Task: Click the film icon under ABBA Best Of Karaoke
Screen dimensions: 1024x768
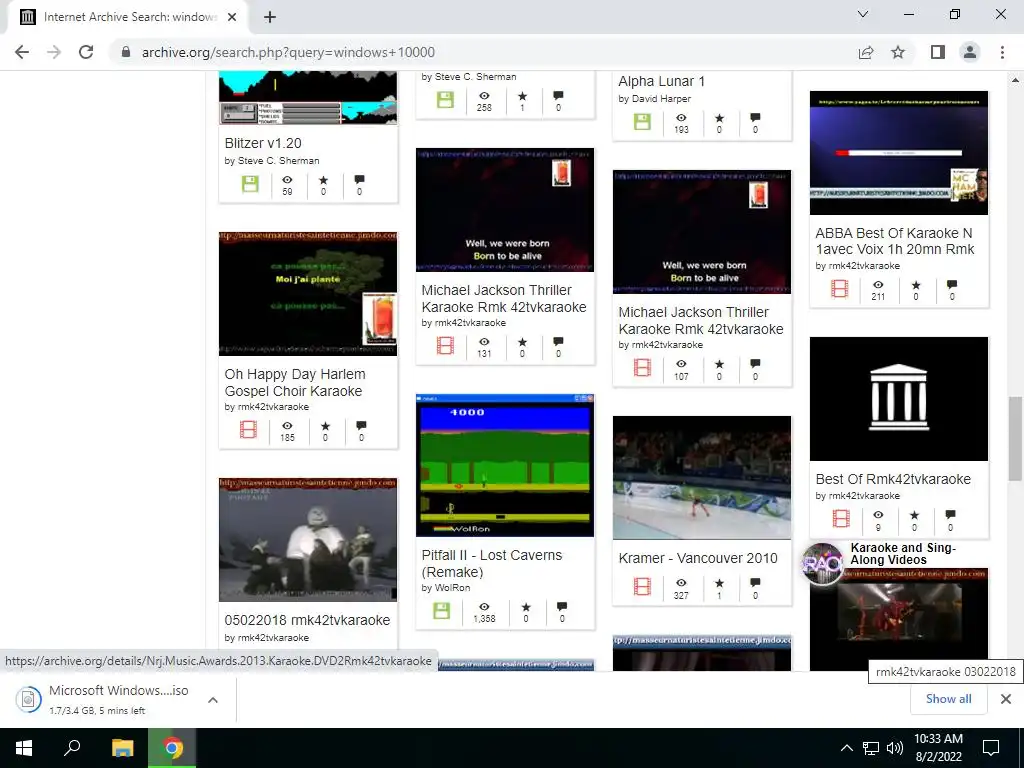Action: (x=840, y=289)
